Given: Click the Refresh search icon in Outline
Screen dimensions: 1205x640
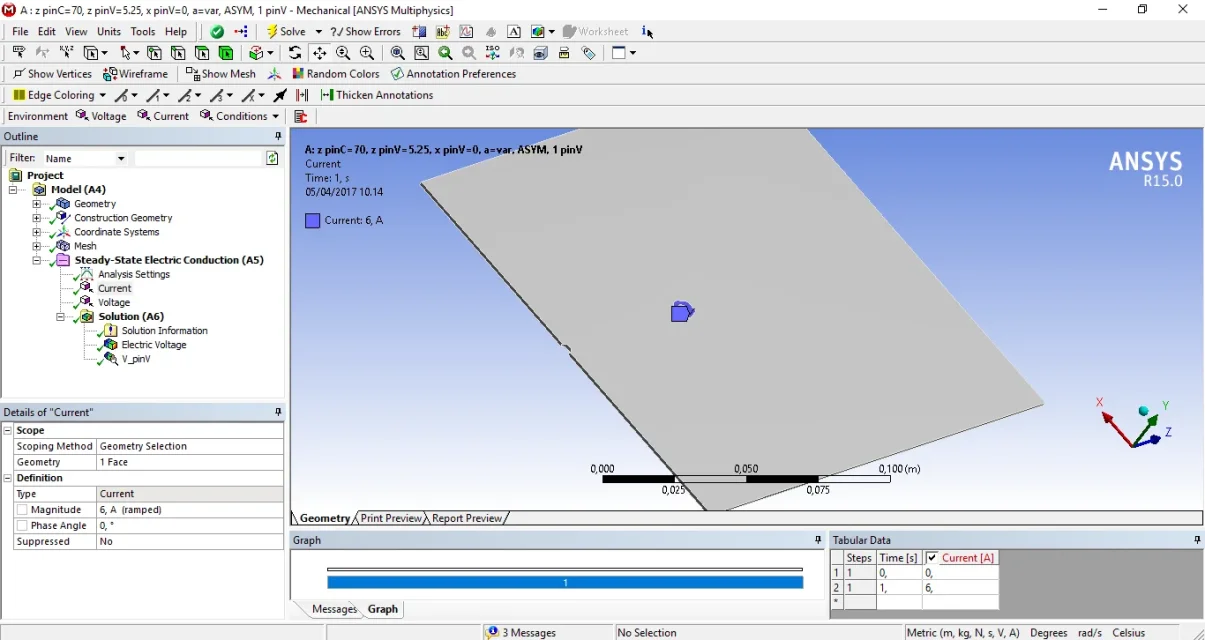Looking at the screenshot, I should [x=272, y=158].
